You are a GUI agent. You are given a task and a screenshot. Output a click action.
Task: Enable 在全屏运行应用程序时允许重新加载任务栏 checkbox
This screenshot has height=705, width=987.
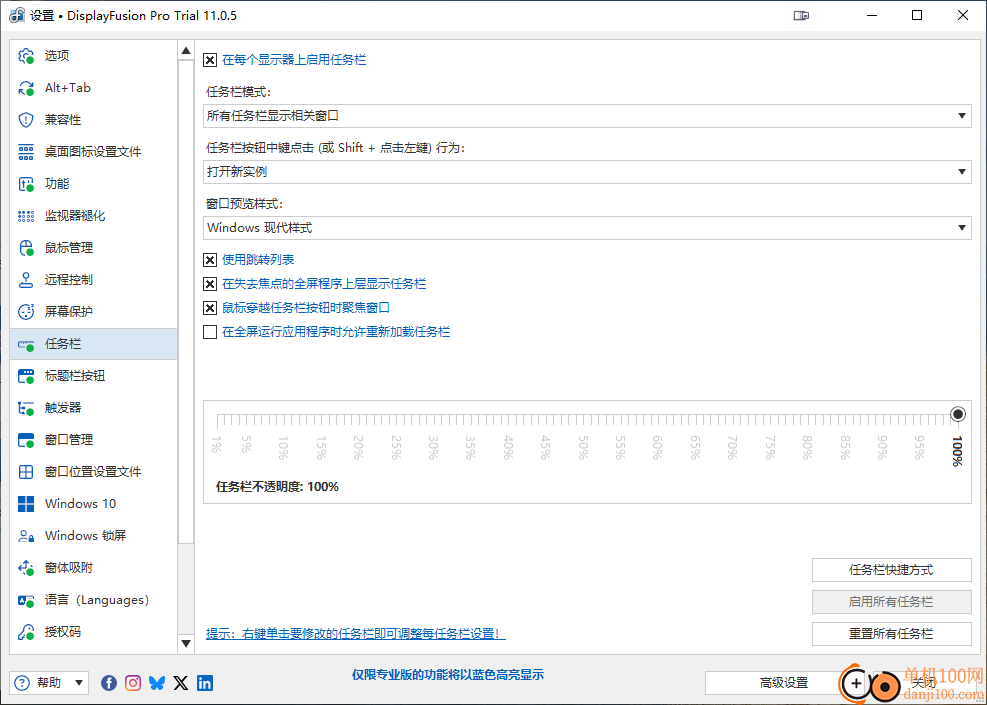click(210, 332)
